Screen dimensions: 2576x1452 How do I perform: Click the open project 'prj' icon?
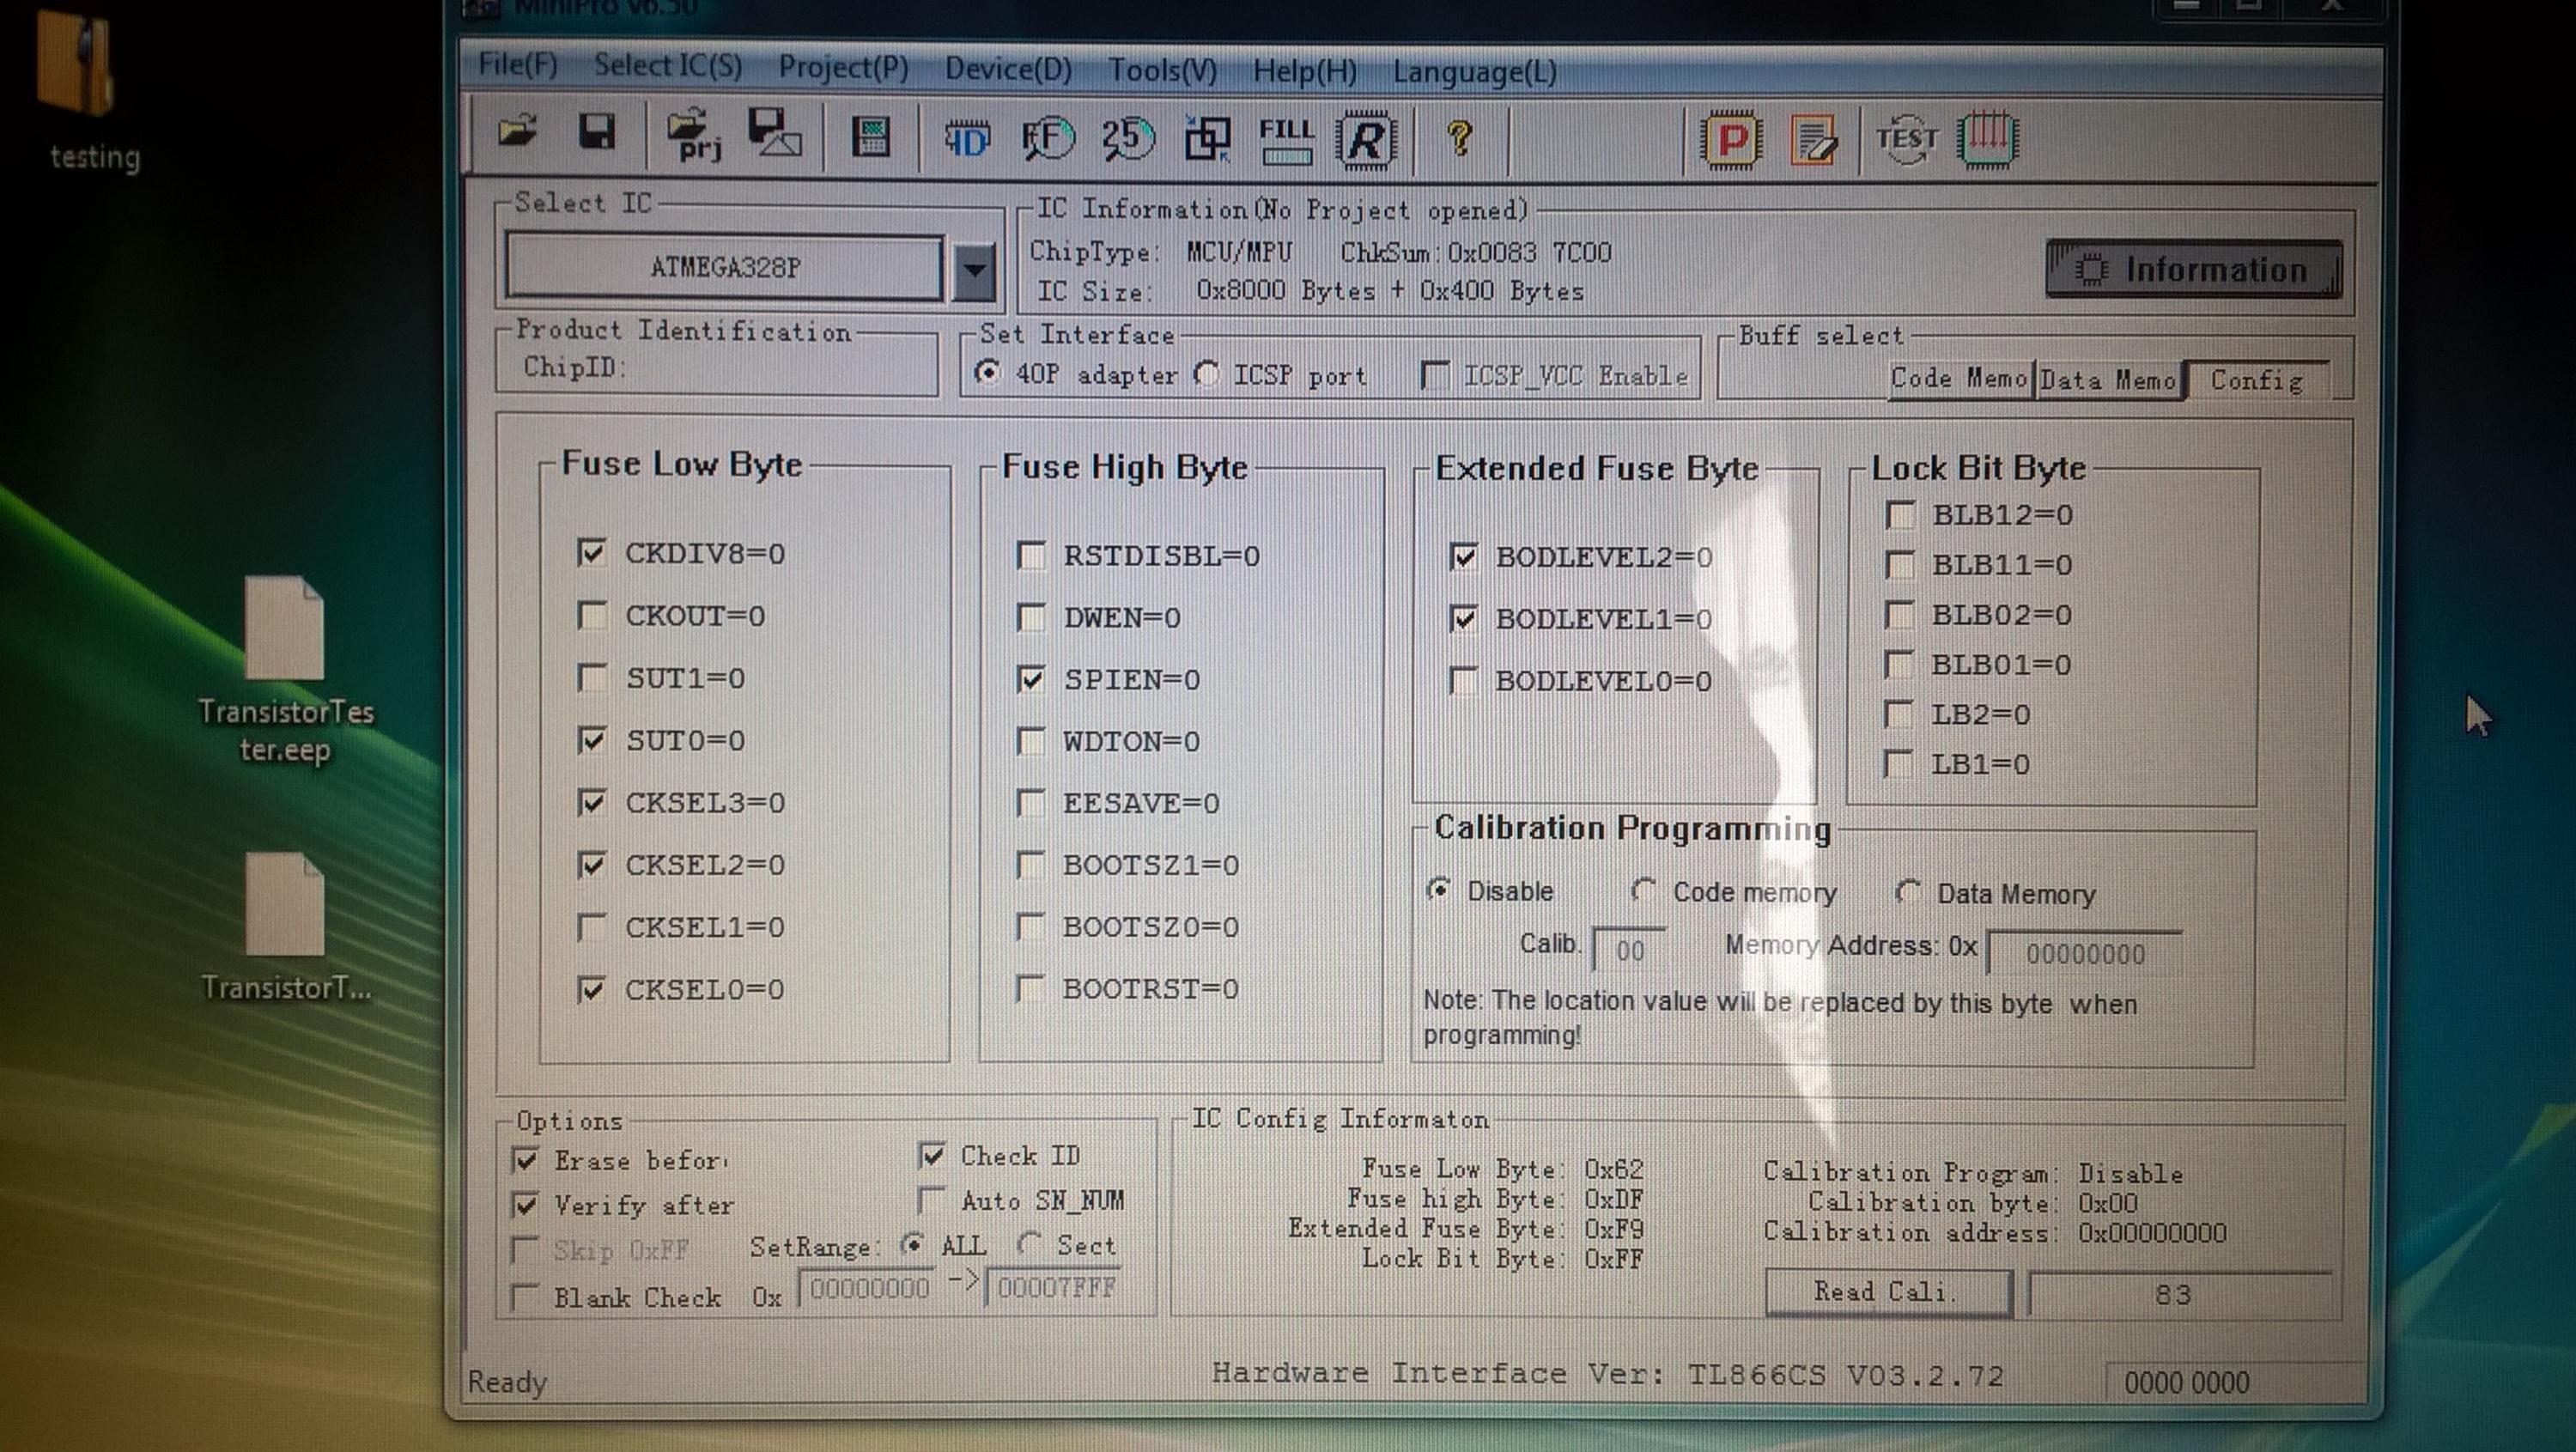(x=692, y=136)
